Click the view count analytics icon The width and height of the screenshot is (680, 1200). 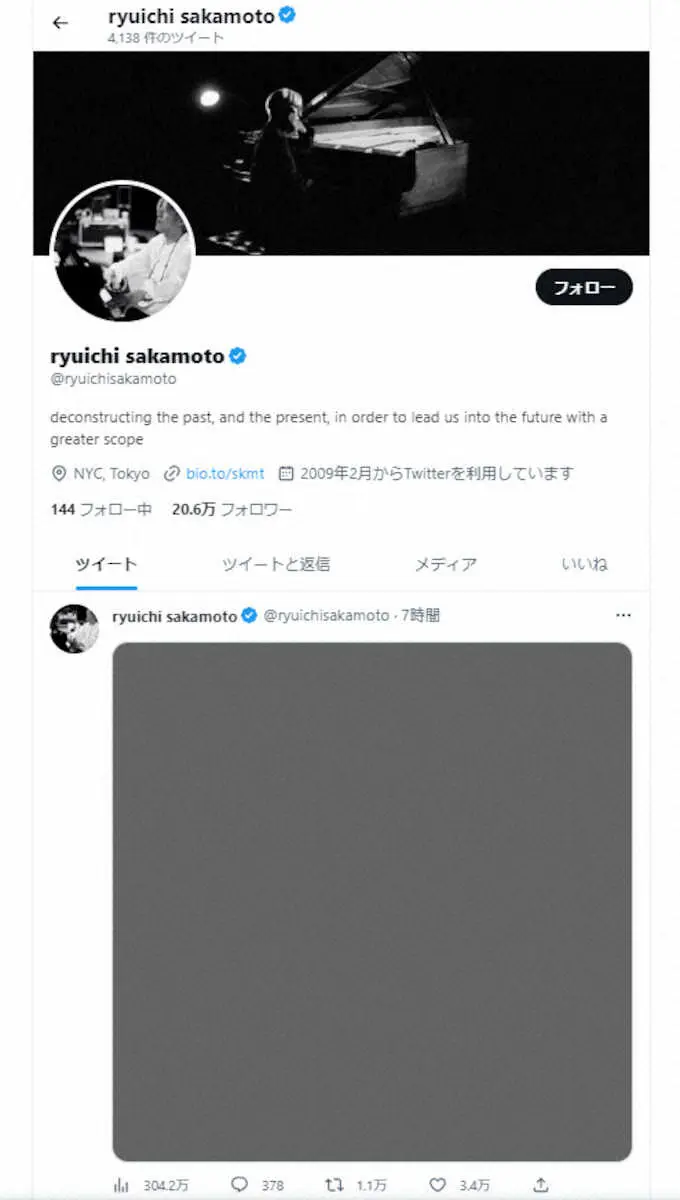pyautogui.click(x=122, y=1185)
